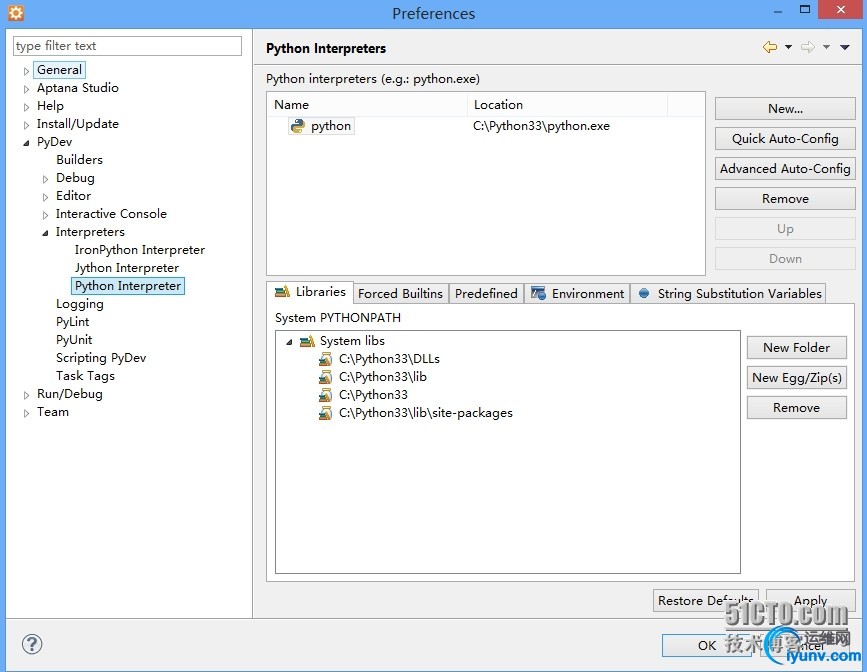This screenshot has height=672, width=867.
Task: Collapse the System libs node
Action: click(x=289, y=342)
